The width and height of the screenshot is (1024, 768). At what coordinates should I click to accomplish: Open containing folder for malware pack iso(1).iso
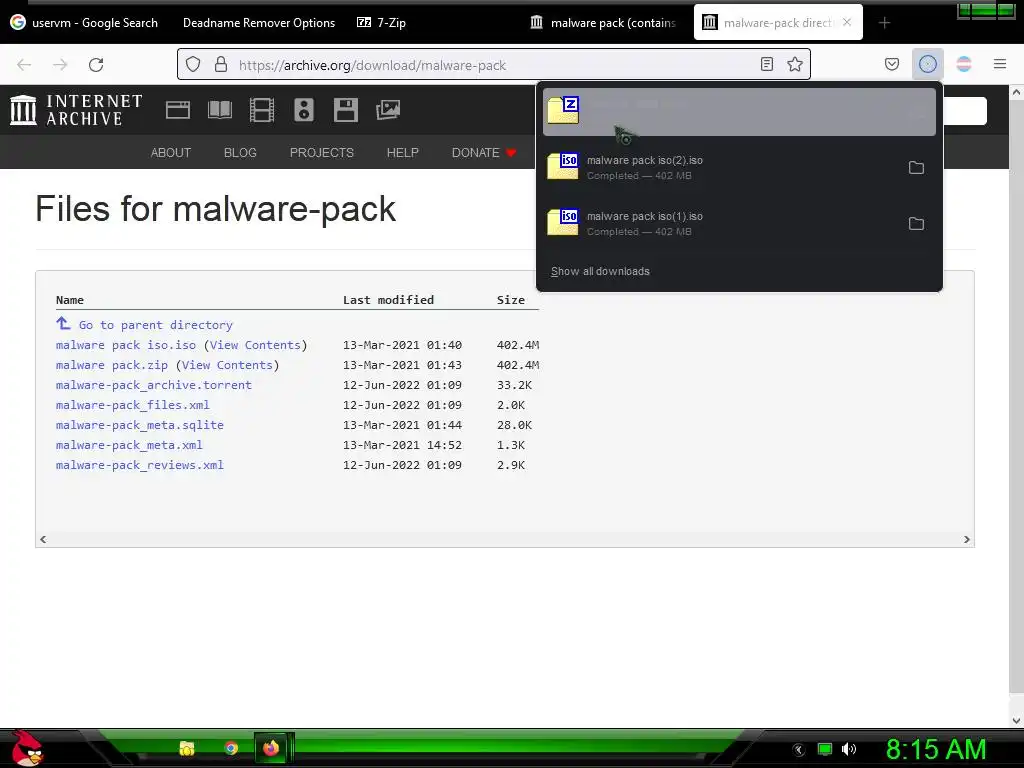[x=916, y=224]
